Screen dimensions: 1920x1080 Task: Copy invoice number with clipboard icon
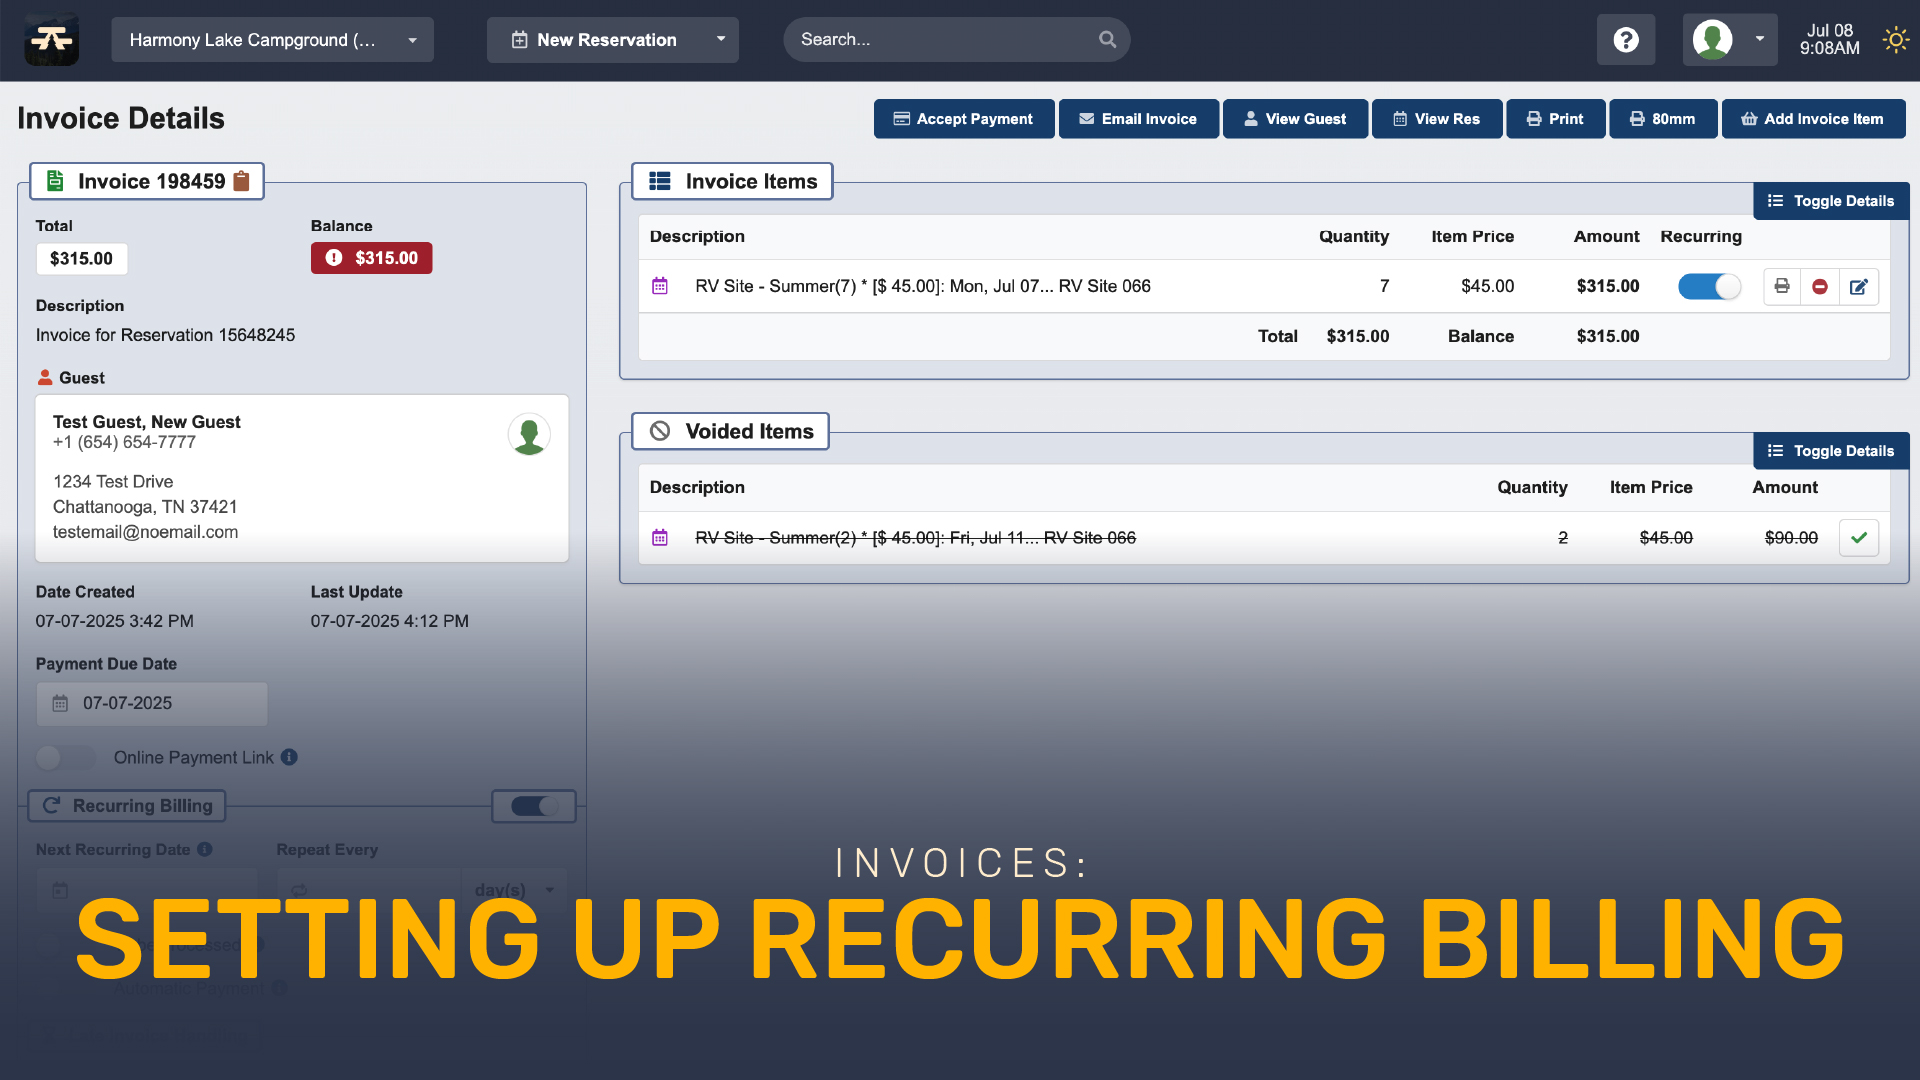point(241,181)
